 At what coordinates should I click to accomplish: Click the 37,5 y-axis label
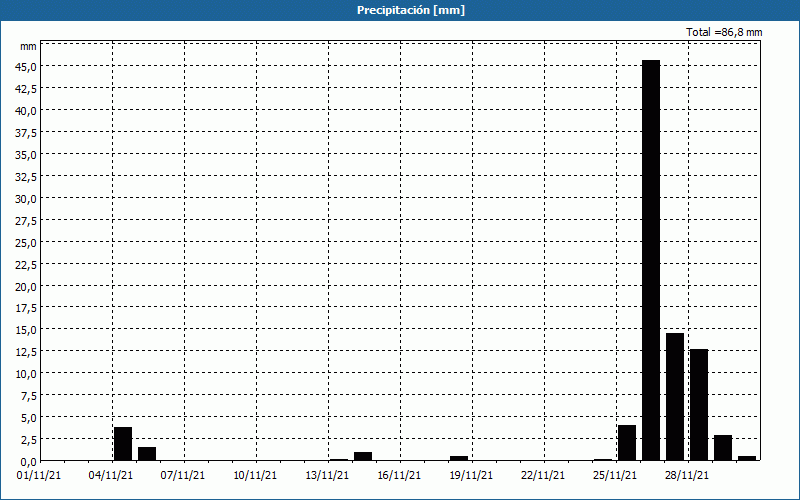tap(26, 133)
